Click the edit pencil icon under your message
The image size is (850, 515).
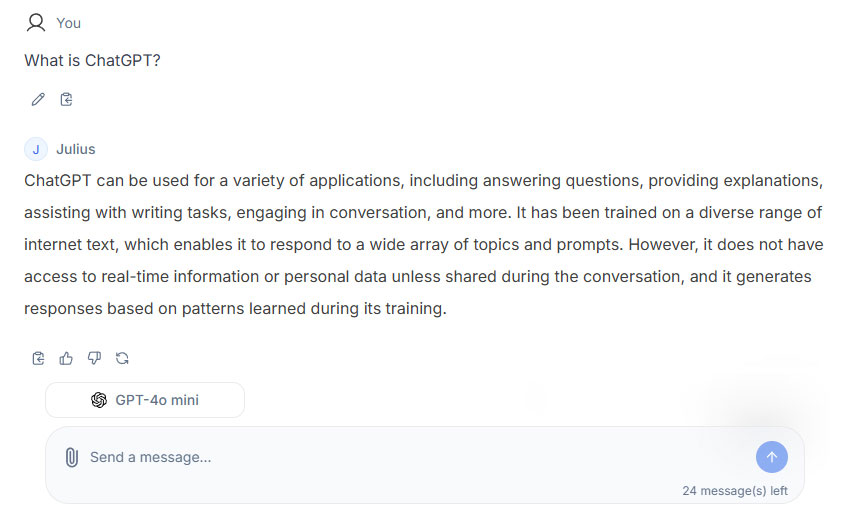point(38,99)
